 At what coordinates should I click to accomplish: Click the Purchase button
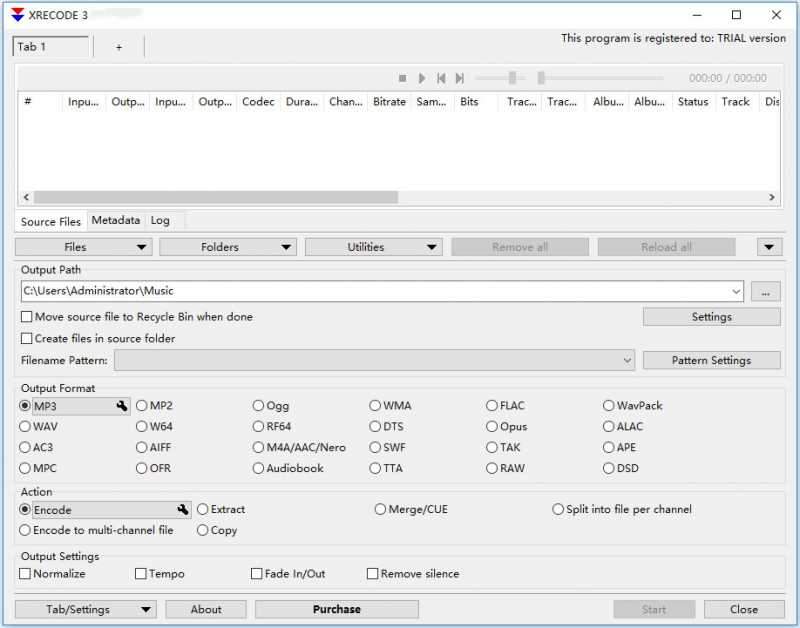pyautogui.click(x=336, y=609)
